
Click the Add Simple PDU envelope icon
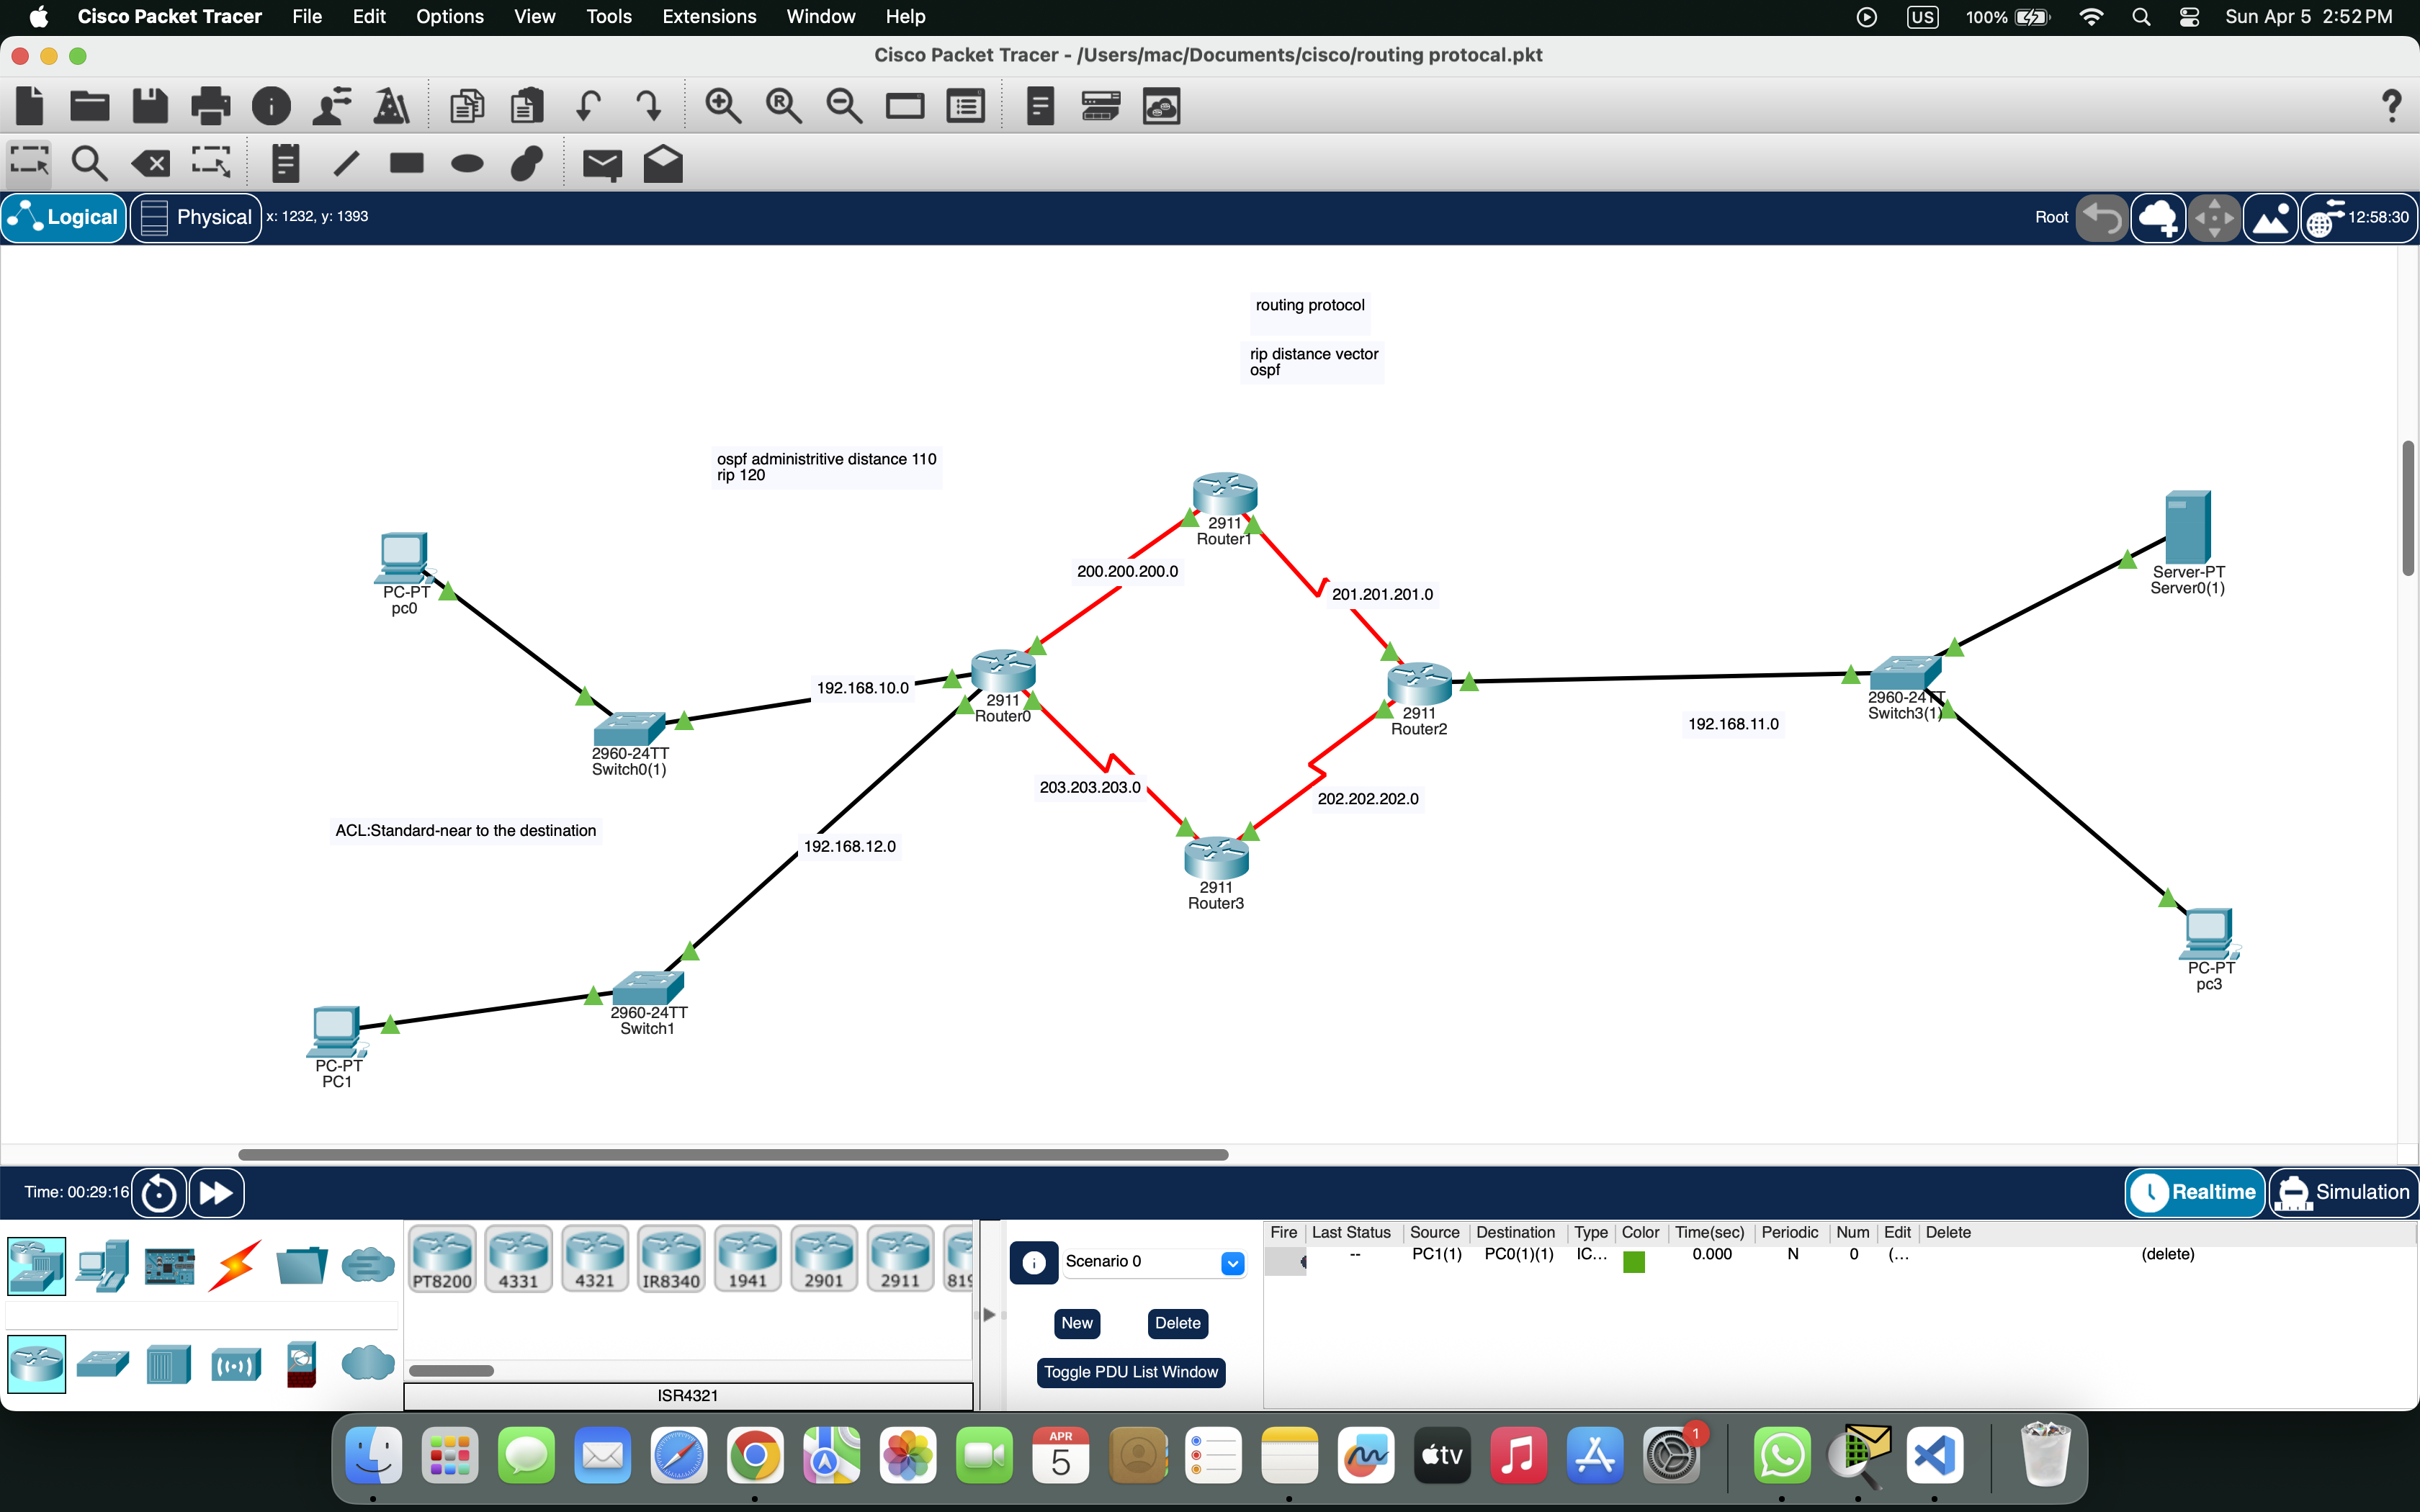[602, 163]
